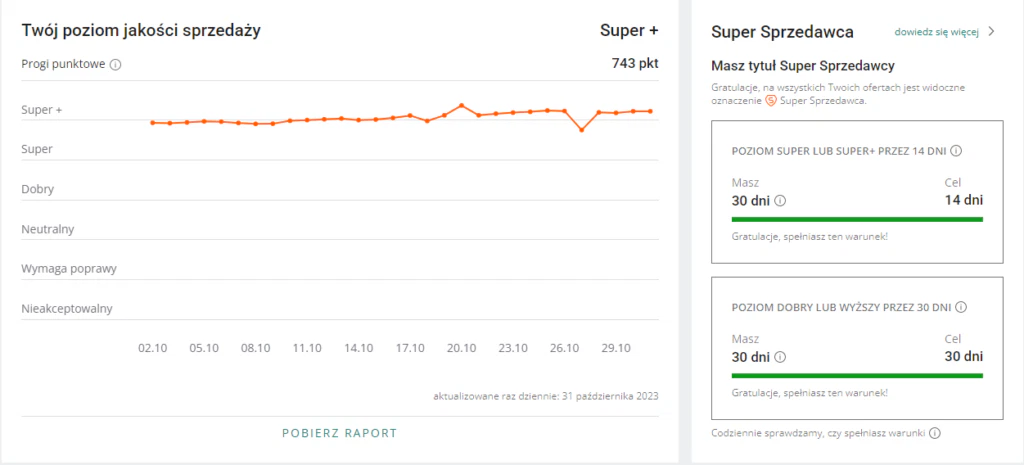Click the chevron arrow after dowiedz się więcej
The height and width of the screenshot is (465, 1024).
click(x=991, y=31)
